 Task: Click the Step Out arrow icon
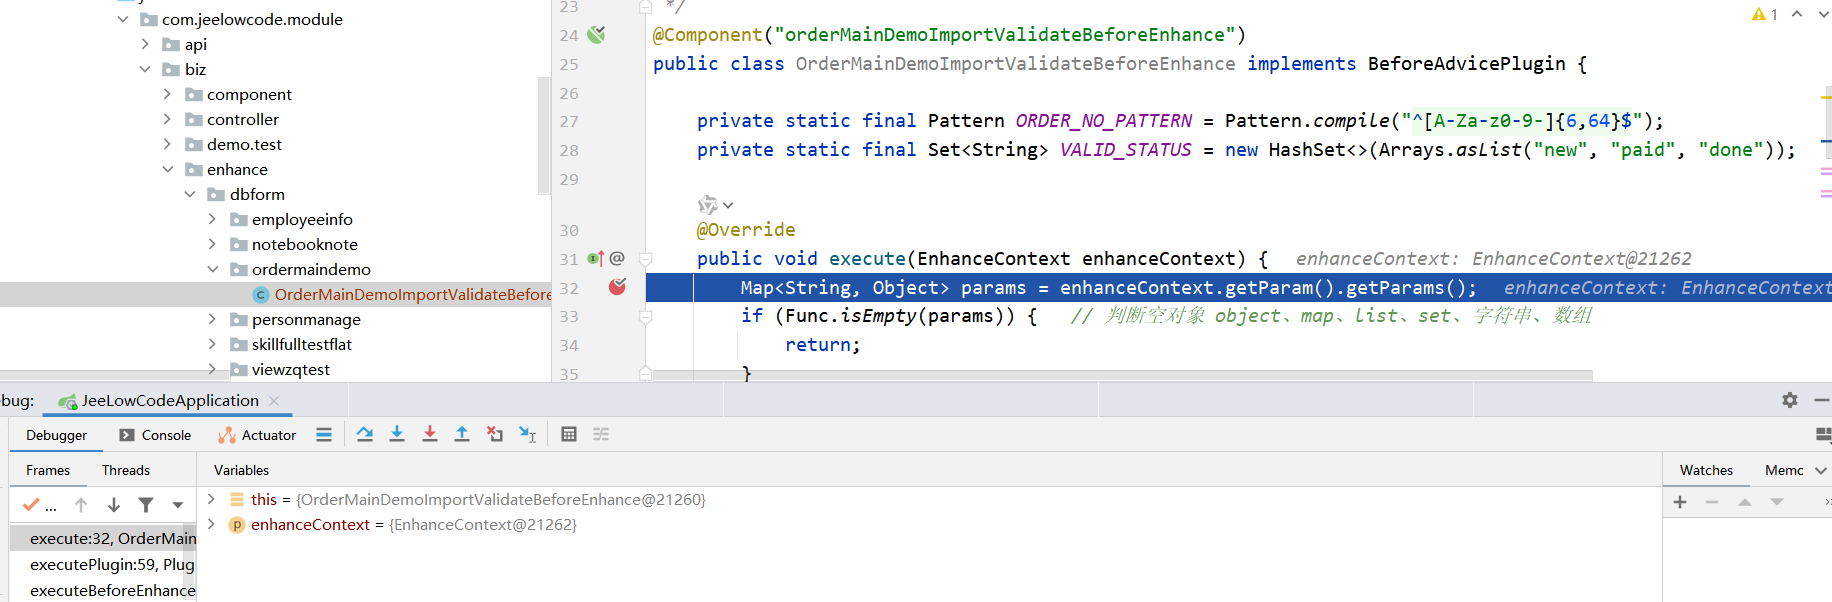[x=462, y=434]
